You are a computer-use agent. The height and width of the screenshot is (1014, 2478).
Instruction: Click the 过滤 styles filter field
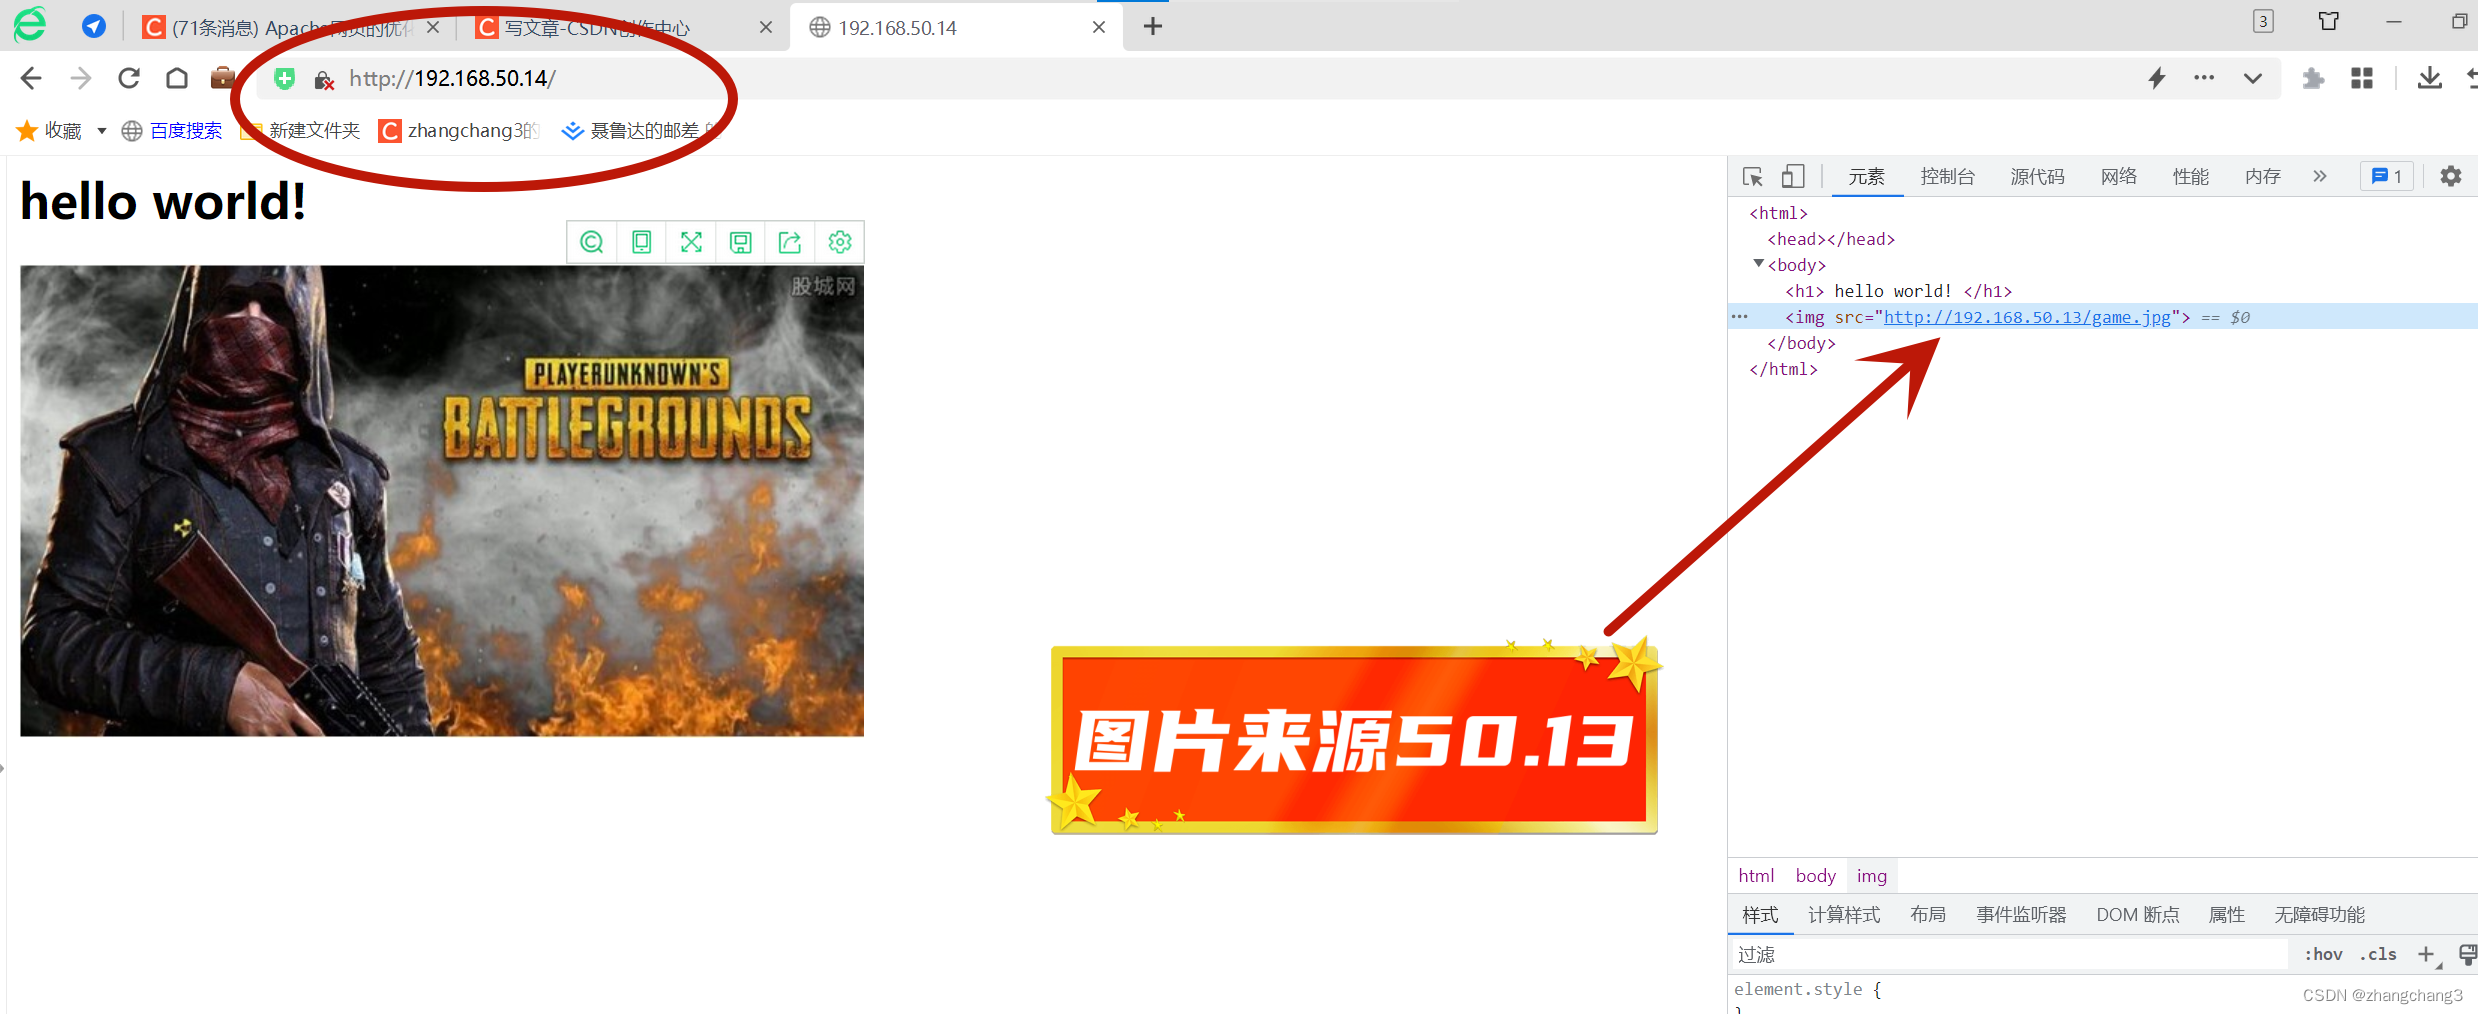tap(2010, 955)
